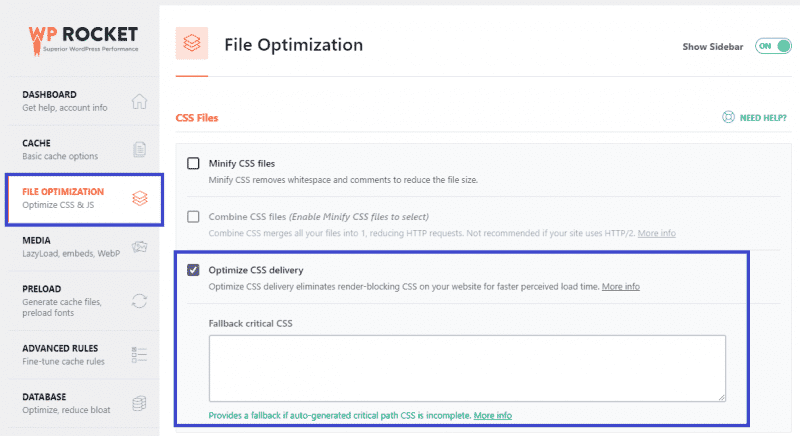Uncheck Optimize CSS delivery checkbox

point(194,270)
